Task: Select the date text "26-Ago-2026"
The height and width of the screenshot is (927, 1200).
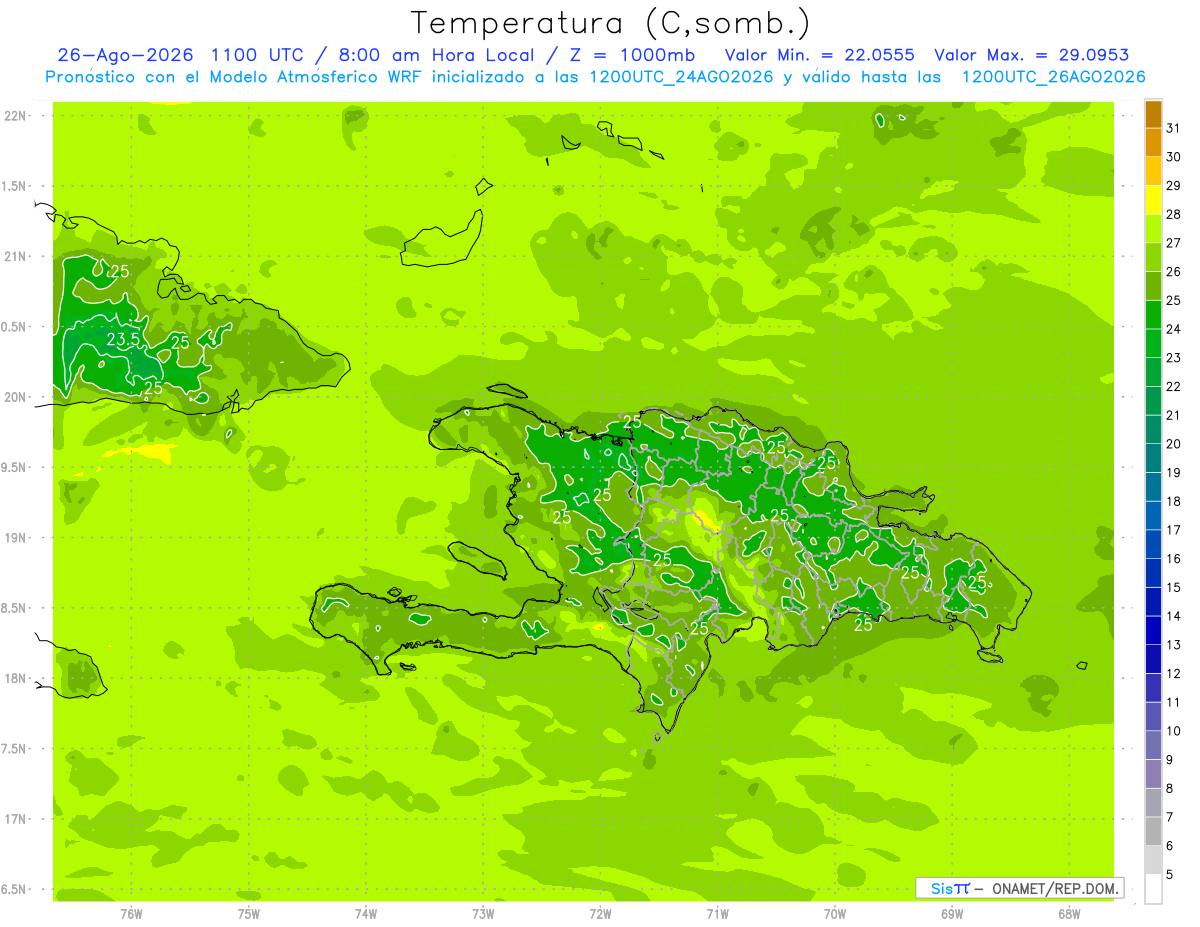Action: (x=126, y=55)
